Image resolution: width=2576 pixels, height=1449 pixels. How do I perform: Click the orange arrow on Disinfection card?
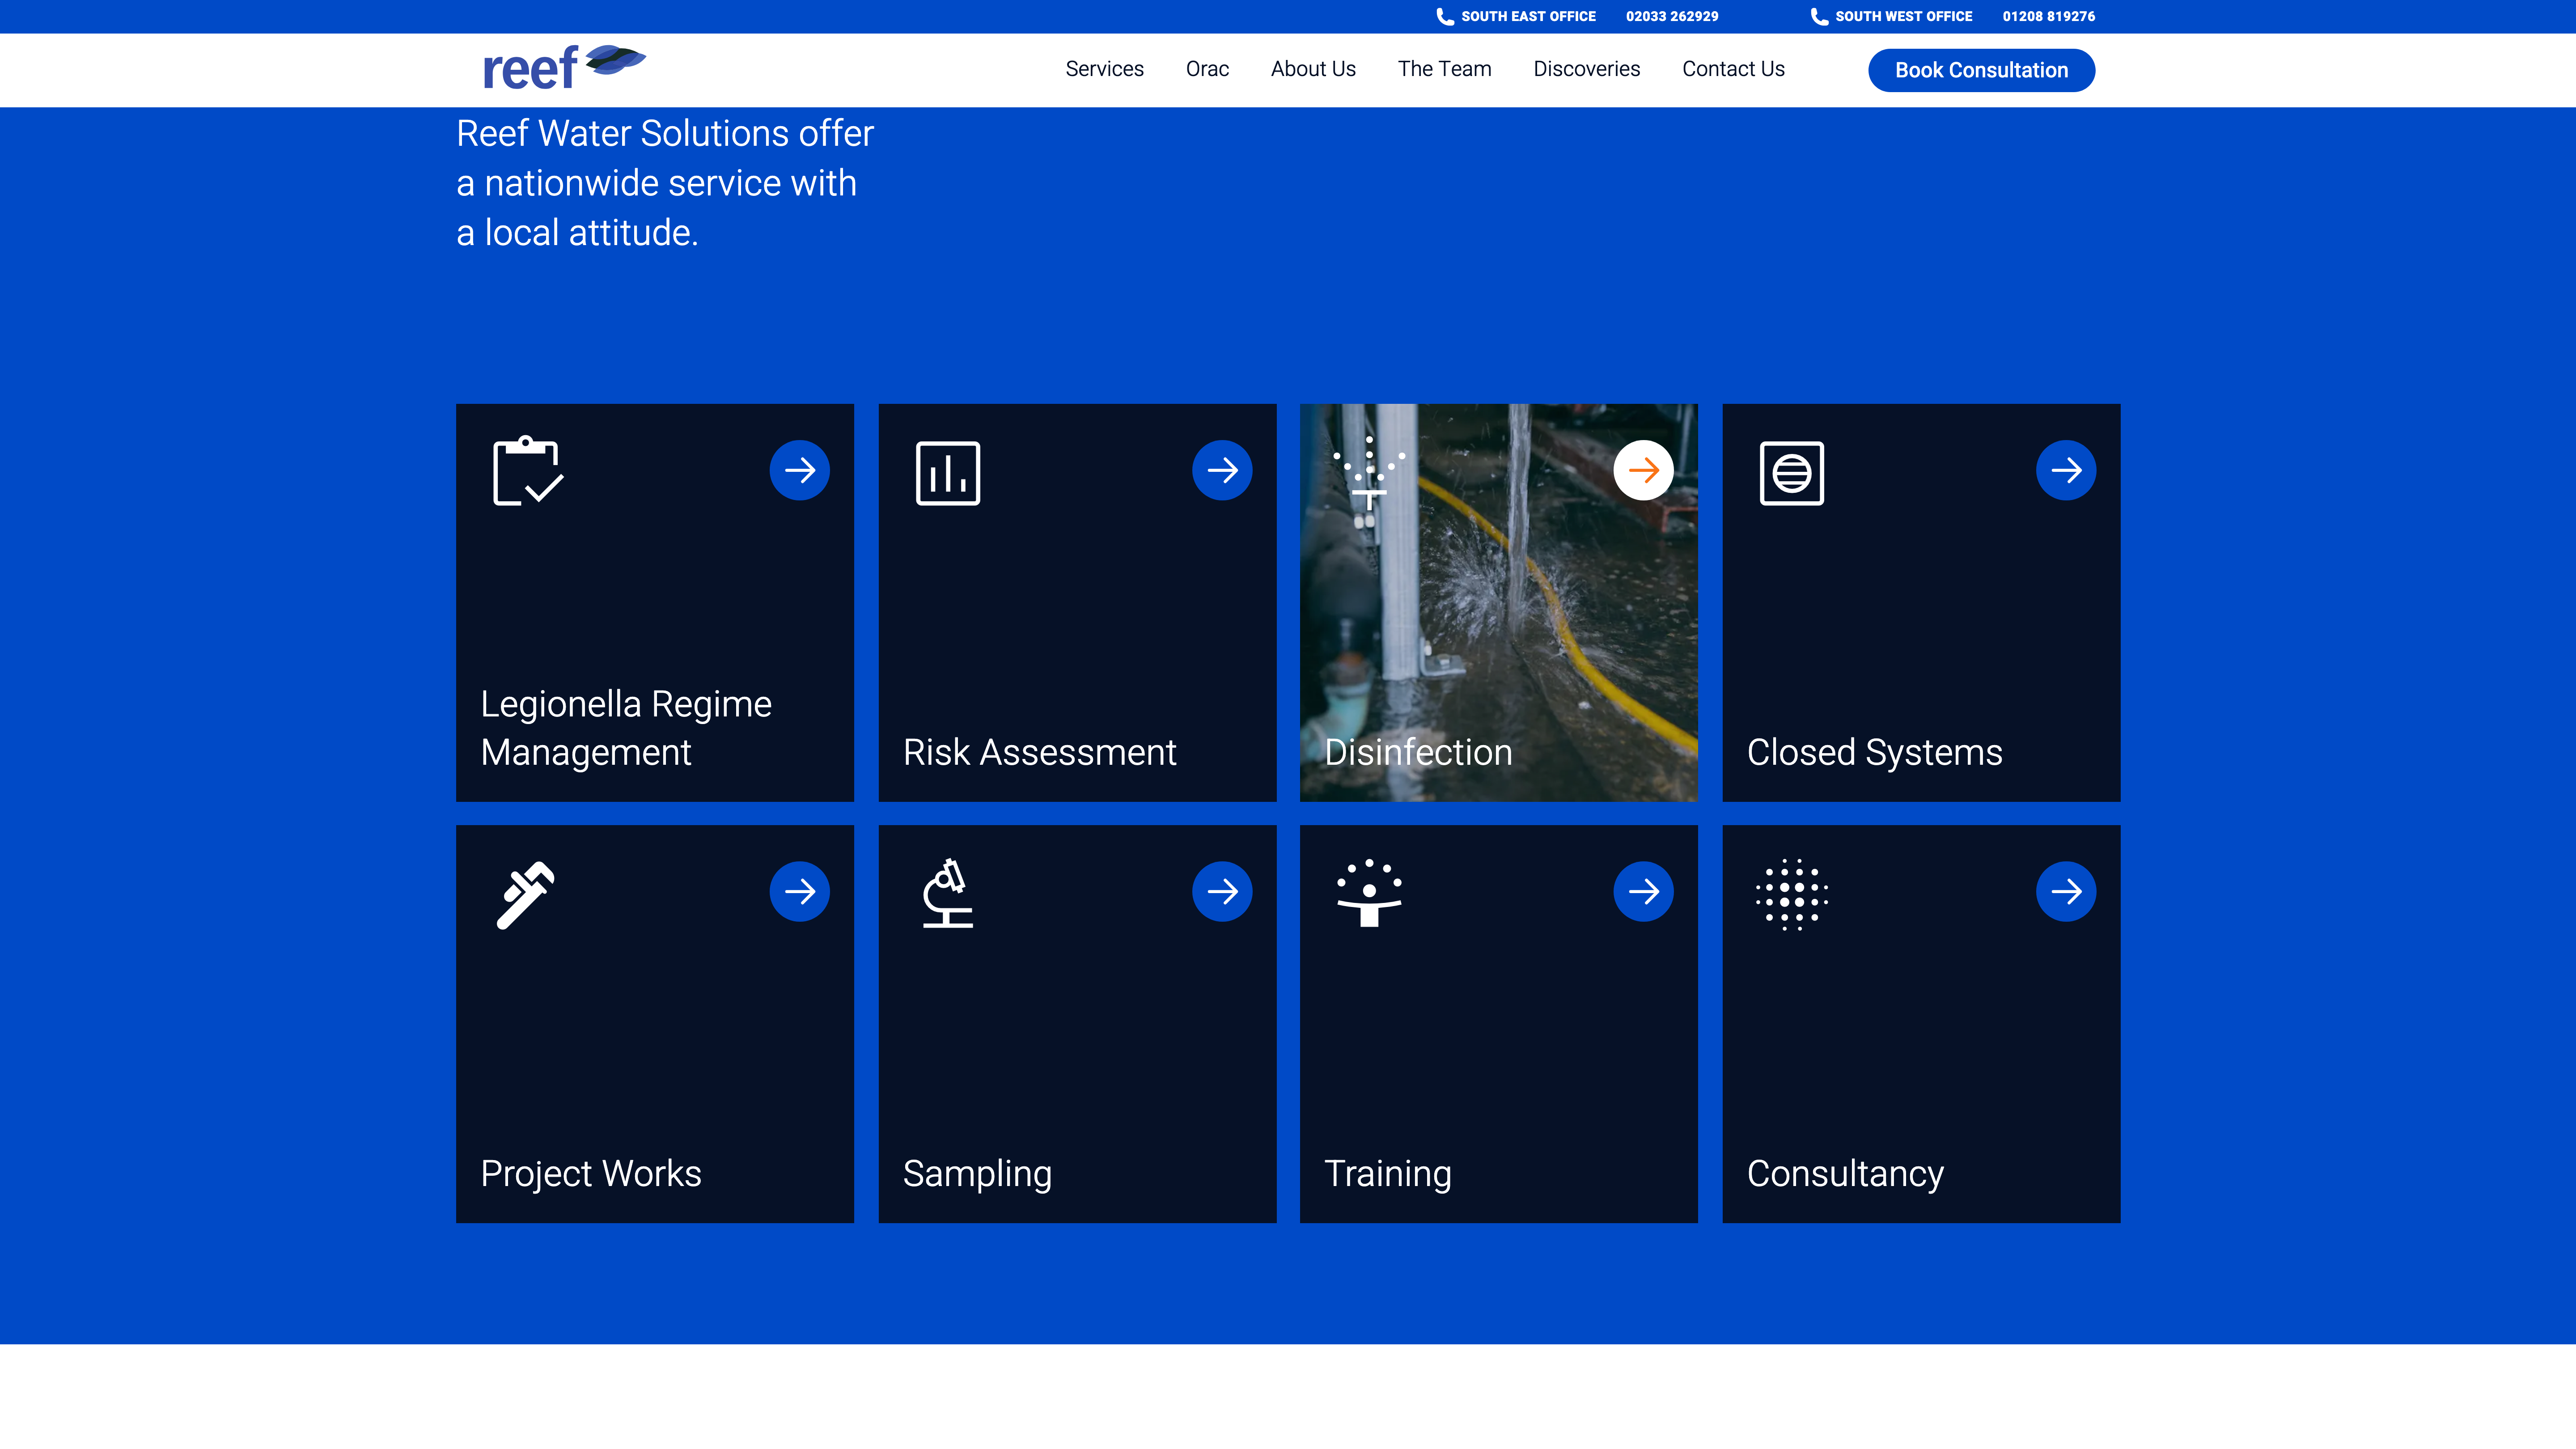tap(1643, 470)
